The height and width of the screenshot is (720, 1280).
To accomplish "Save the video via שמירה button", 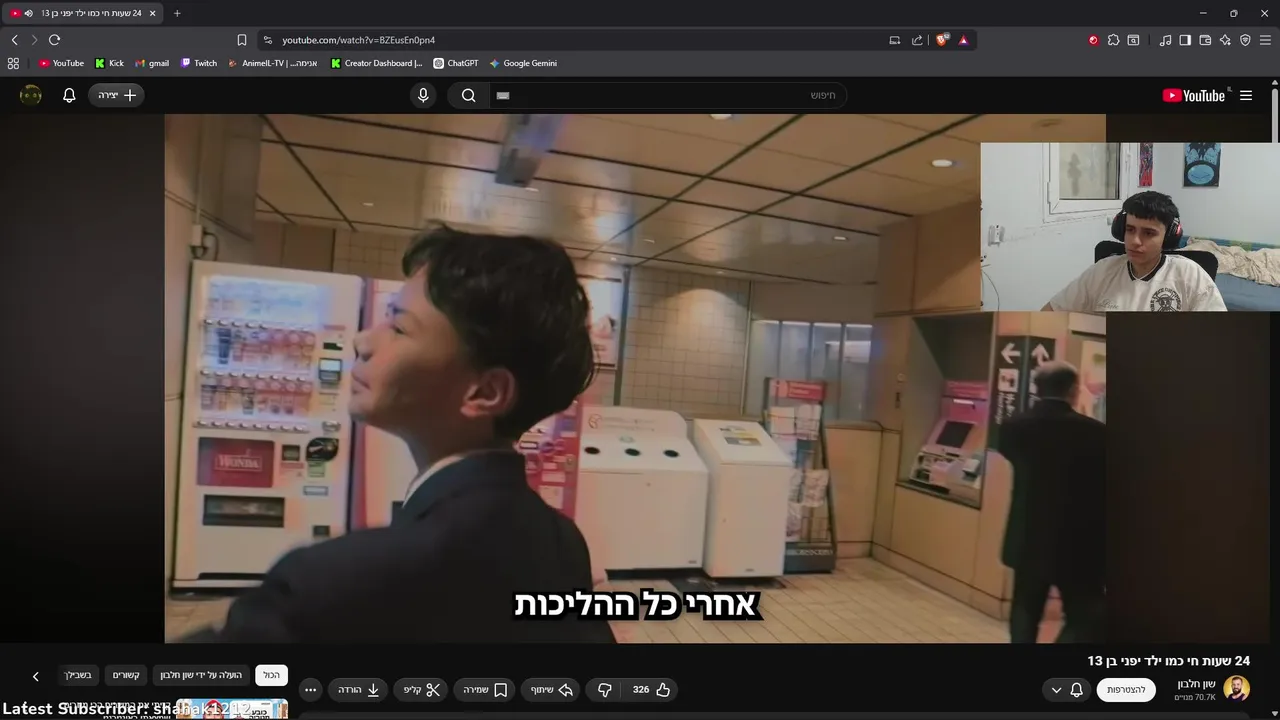I will tap(485, 690).
